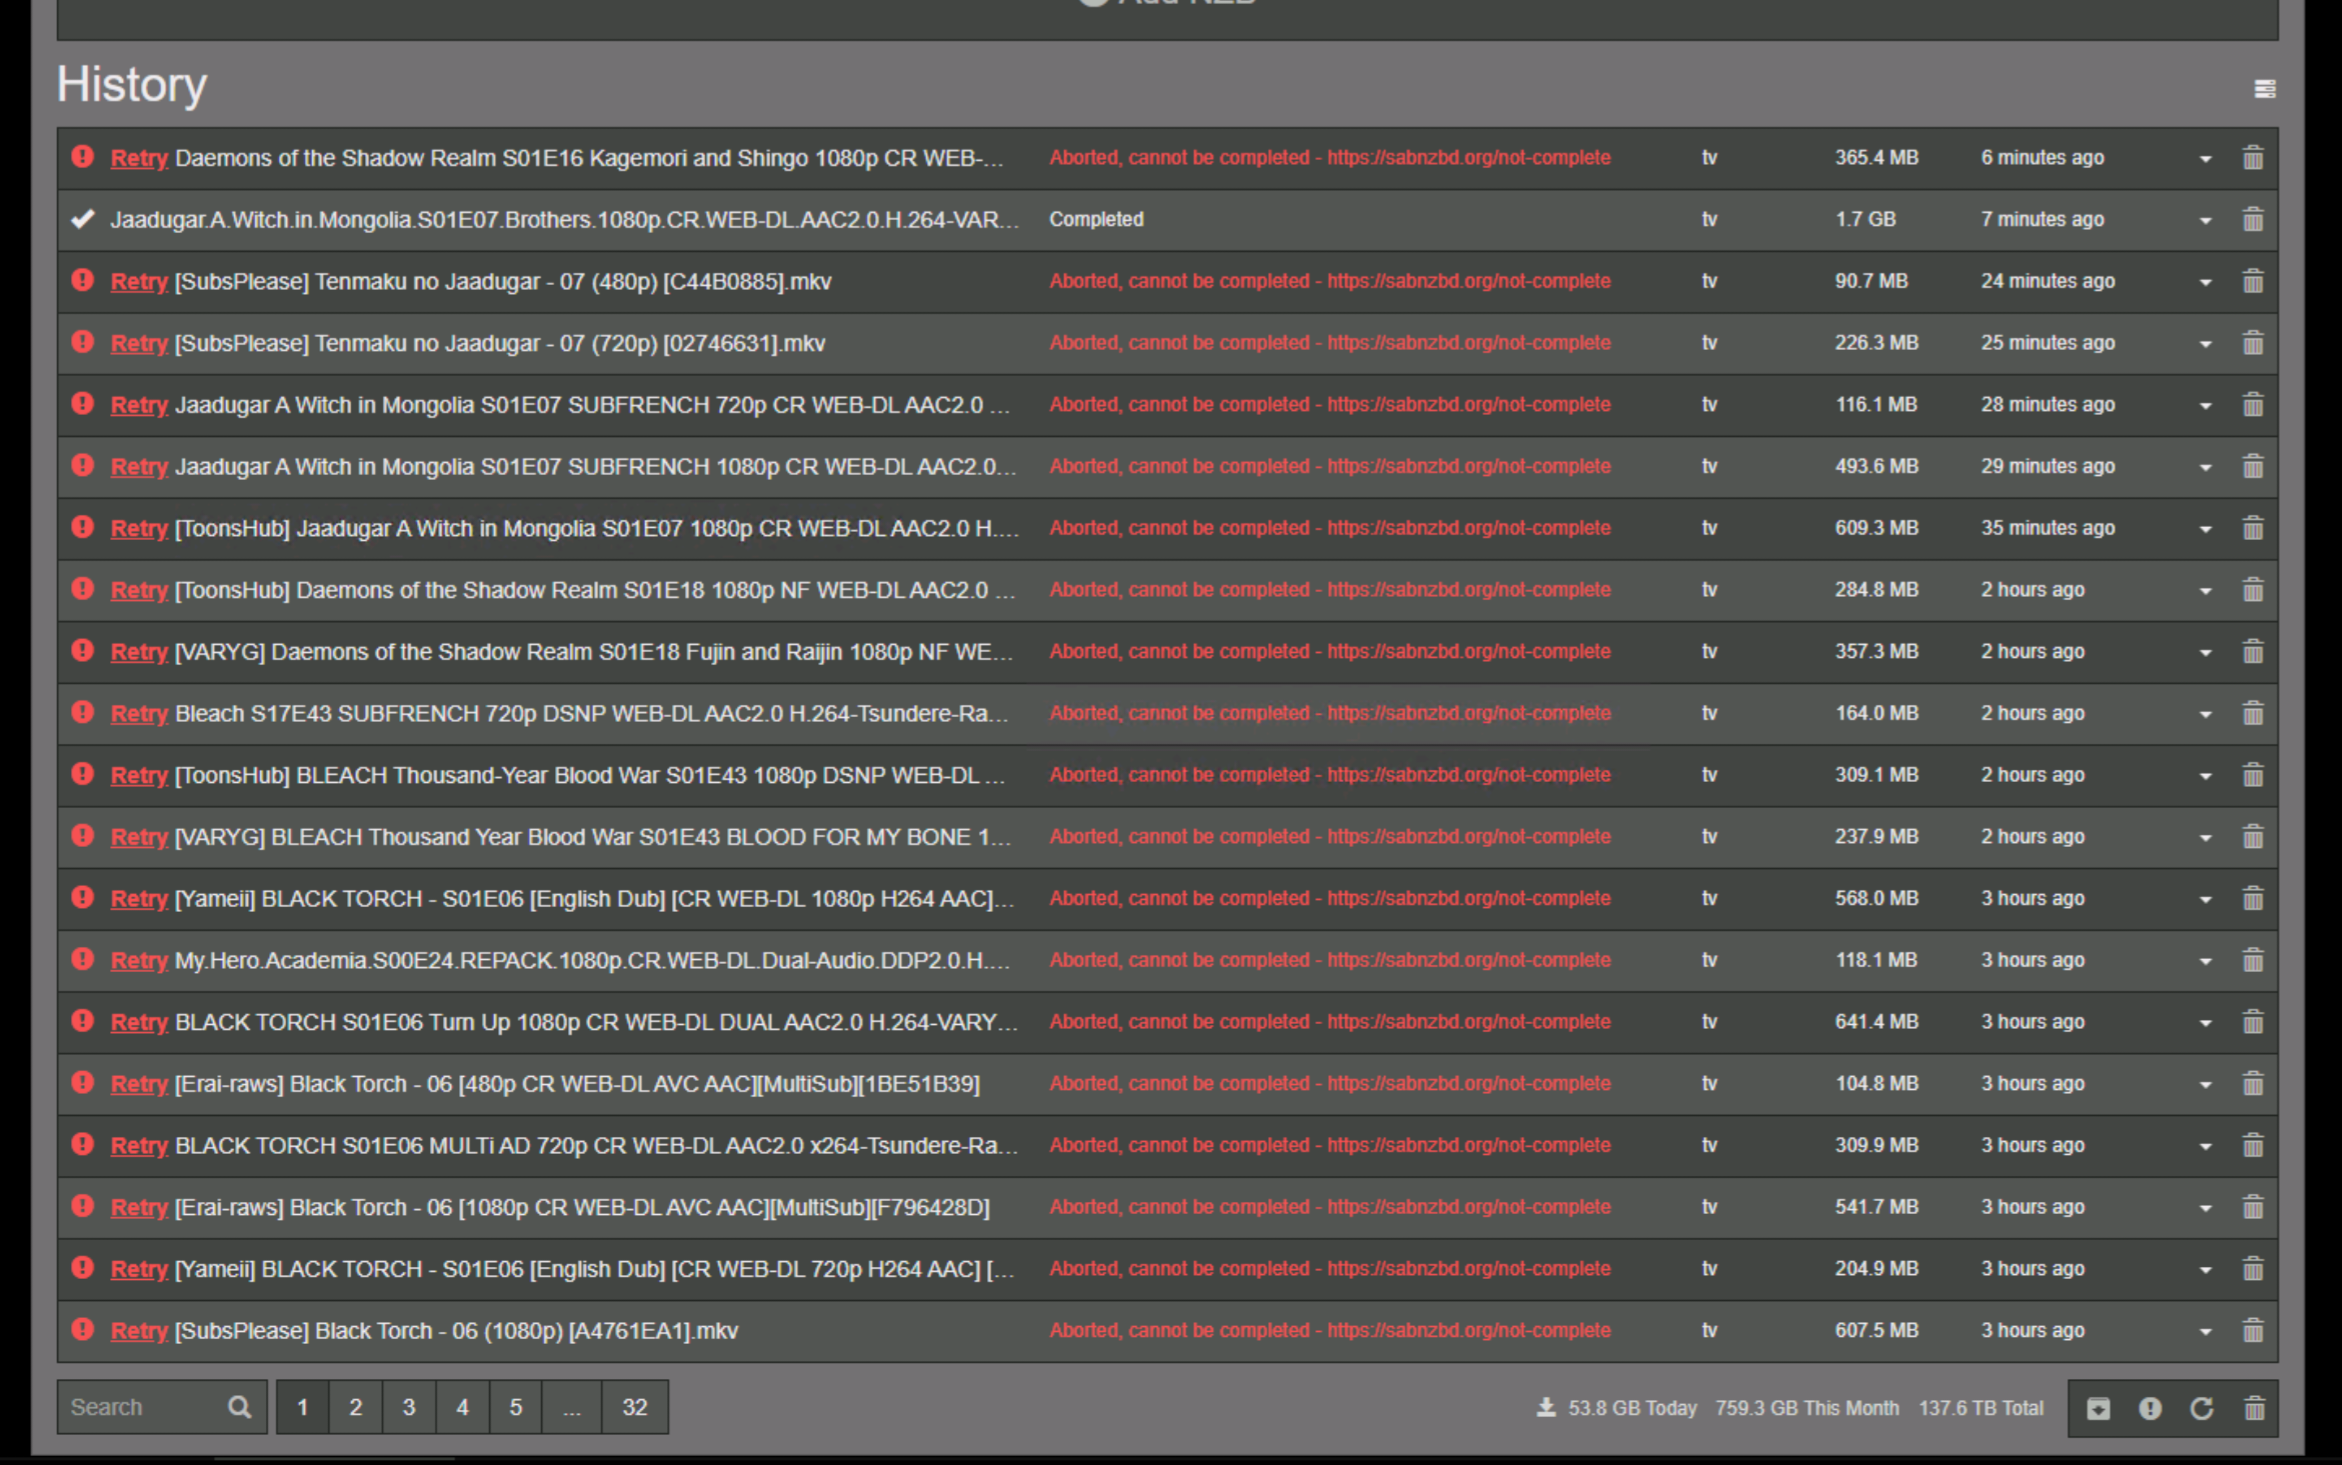Click the History heading
This screenshot has width=2342, height=1465.
pos(132,85)
